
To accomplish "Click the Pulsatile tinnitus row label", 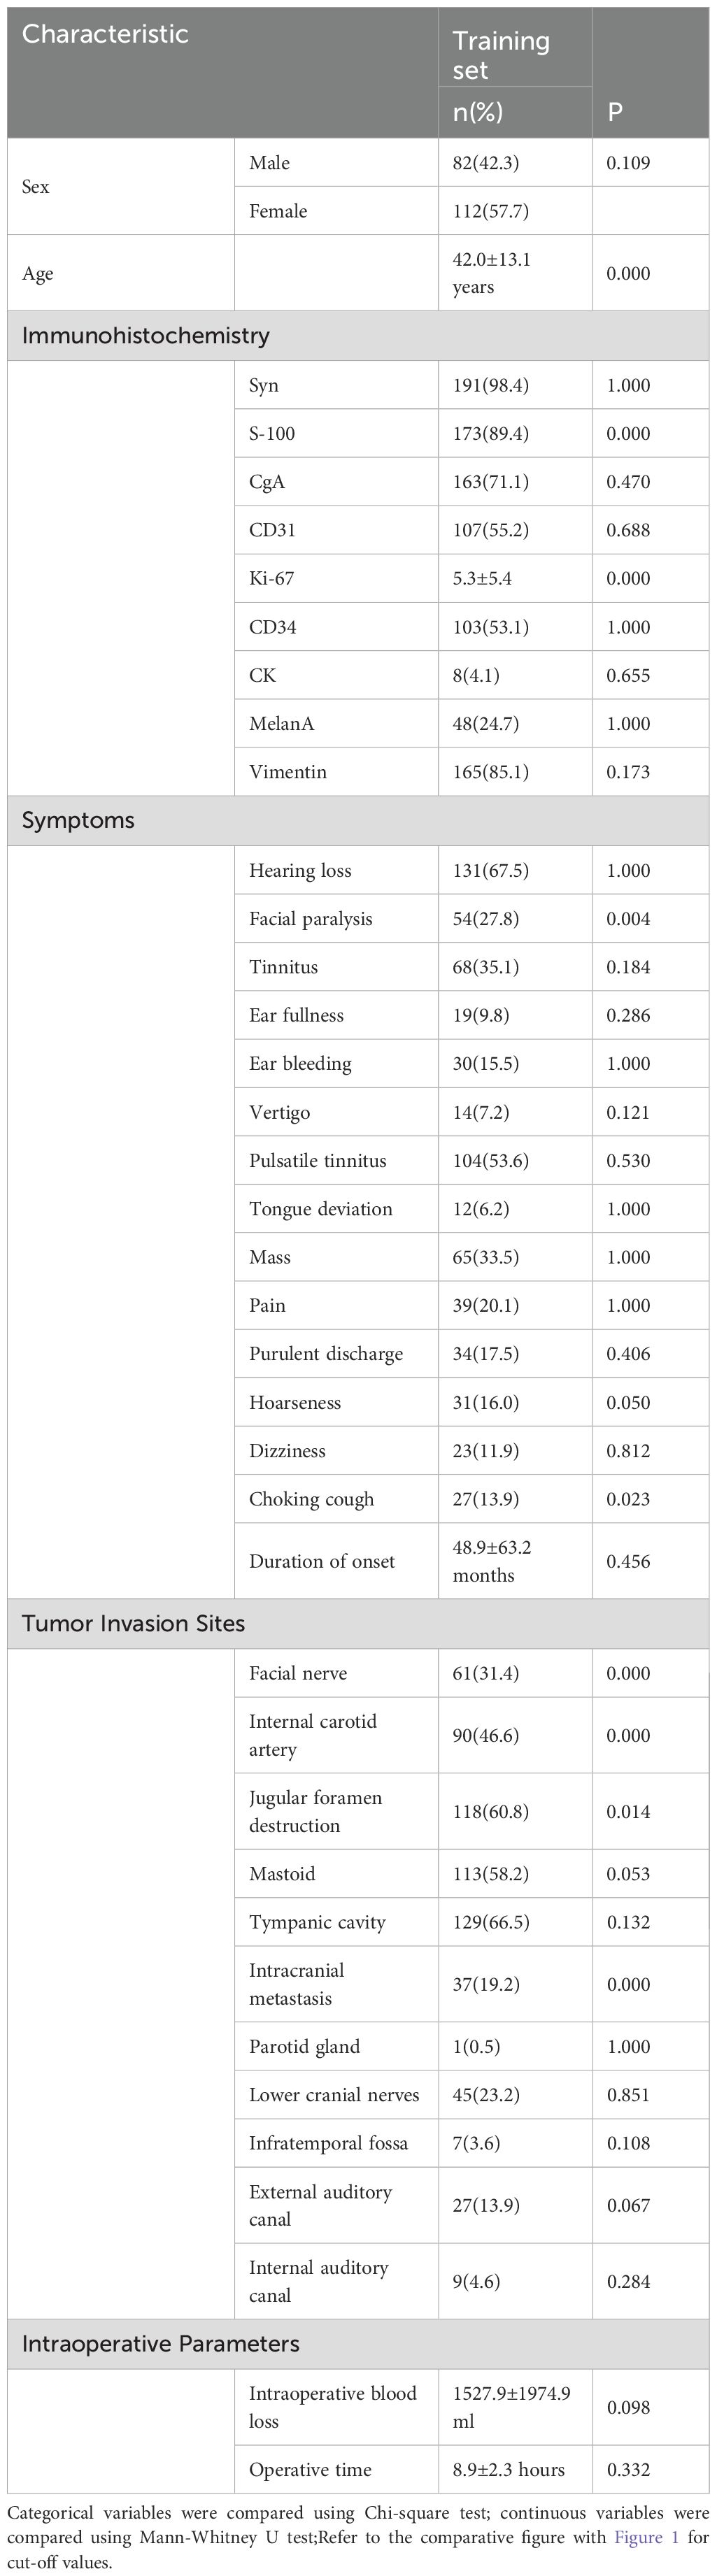I will 317,1161.
